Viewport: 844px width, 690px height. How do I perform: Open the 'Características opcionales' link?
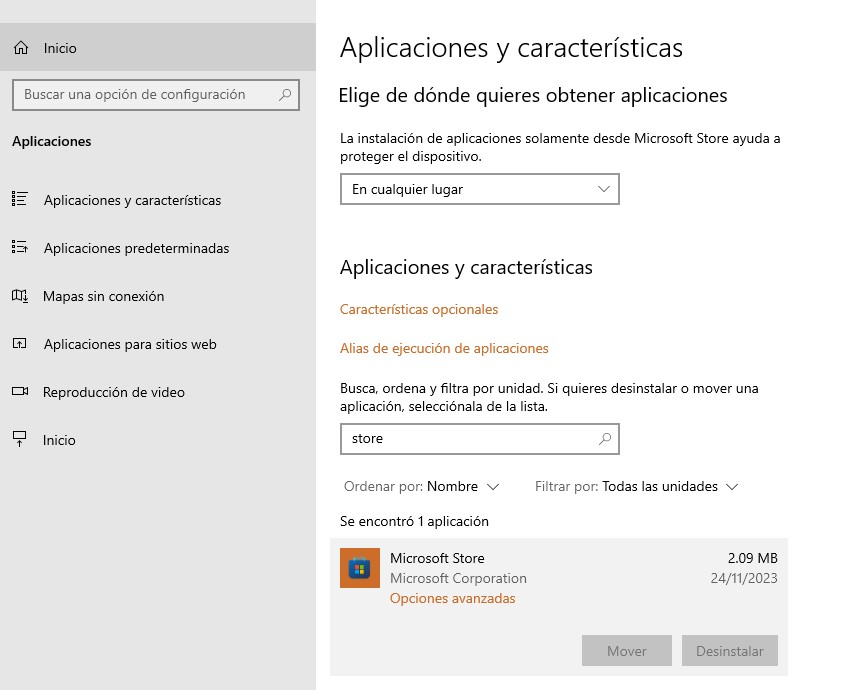point(419,309)
